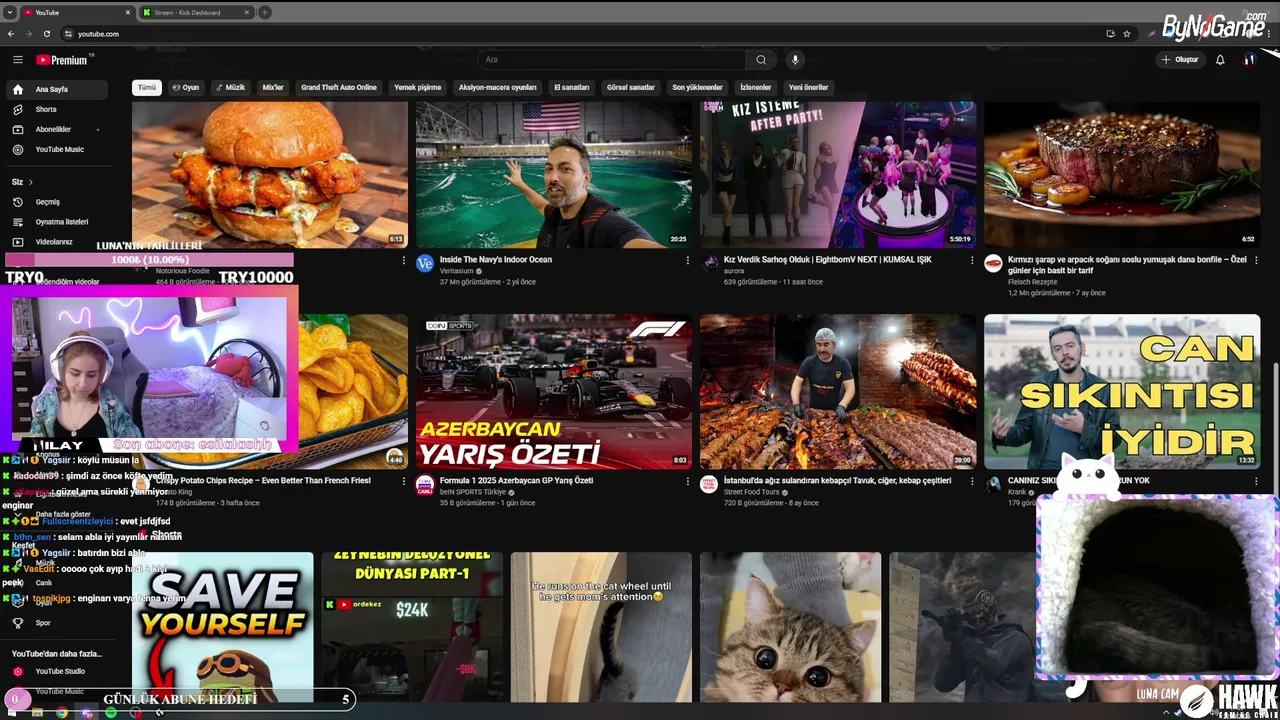The width and height of the screenshot is (1280, 720).
Task: Open options for the Azerbaycan GP Yarış Özeti video
Action: 687,481
